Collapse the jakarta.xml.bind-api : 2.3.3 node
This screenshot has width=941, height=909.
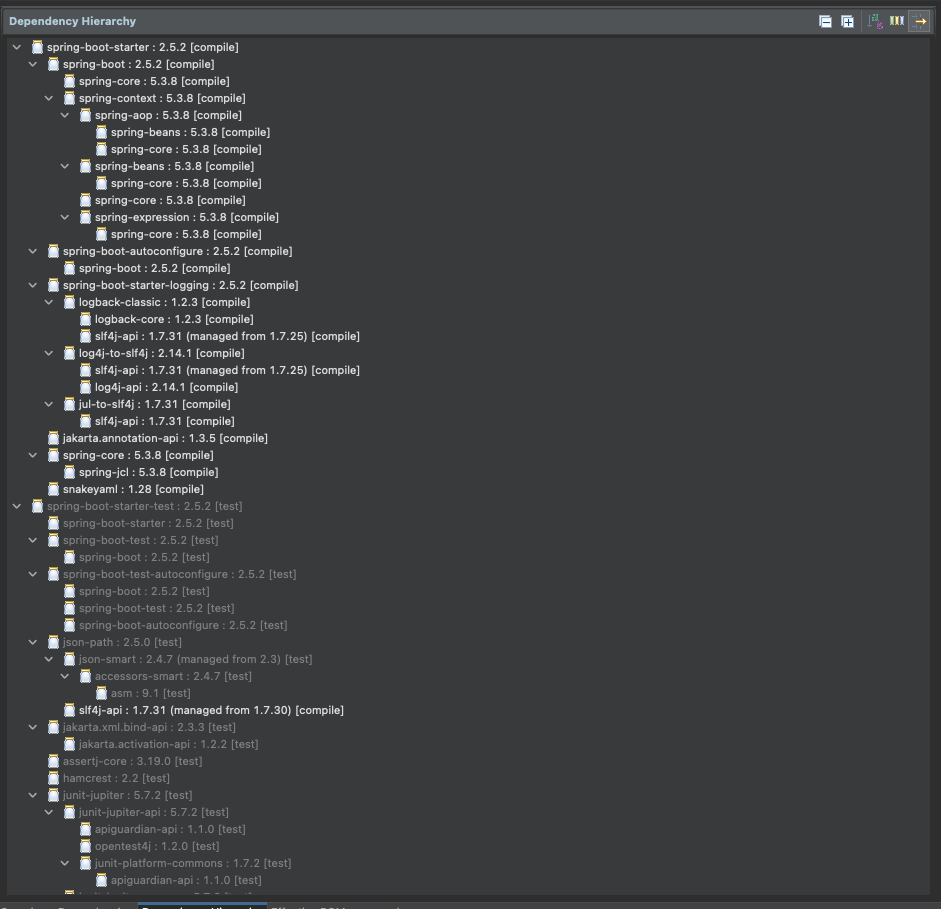tap(33, 727)
